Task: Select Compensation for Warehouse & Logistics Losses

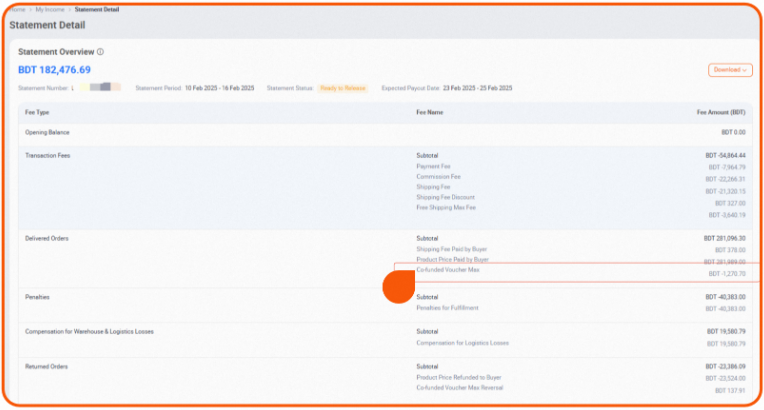Action: point(89,331)
